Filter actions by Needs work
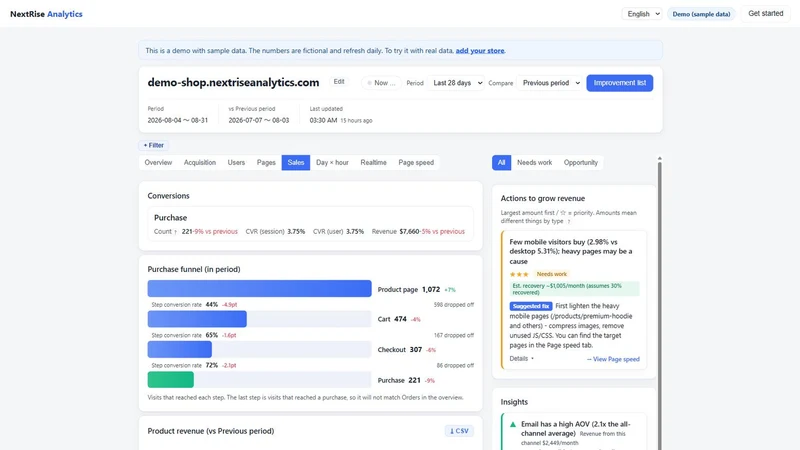 click(534, 162)
